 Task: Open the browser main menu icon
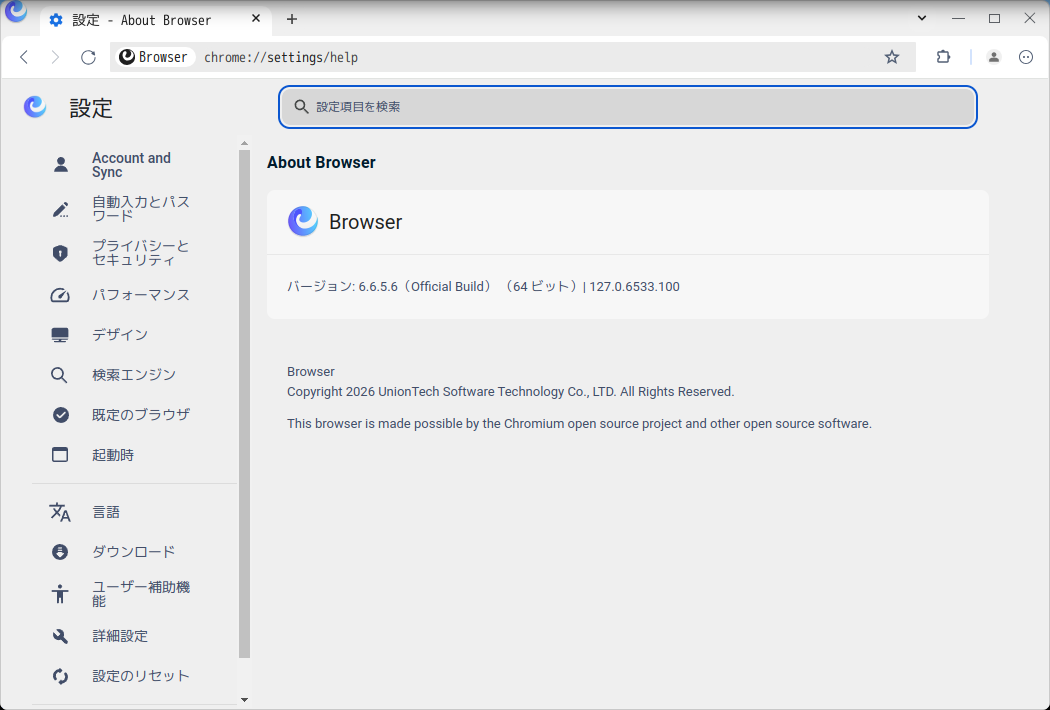pyautogui.click(x=1026, y=57)
